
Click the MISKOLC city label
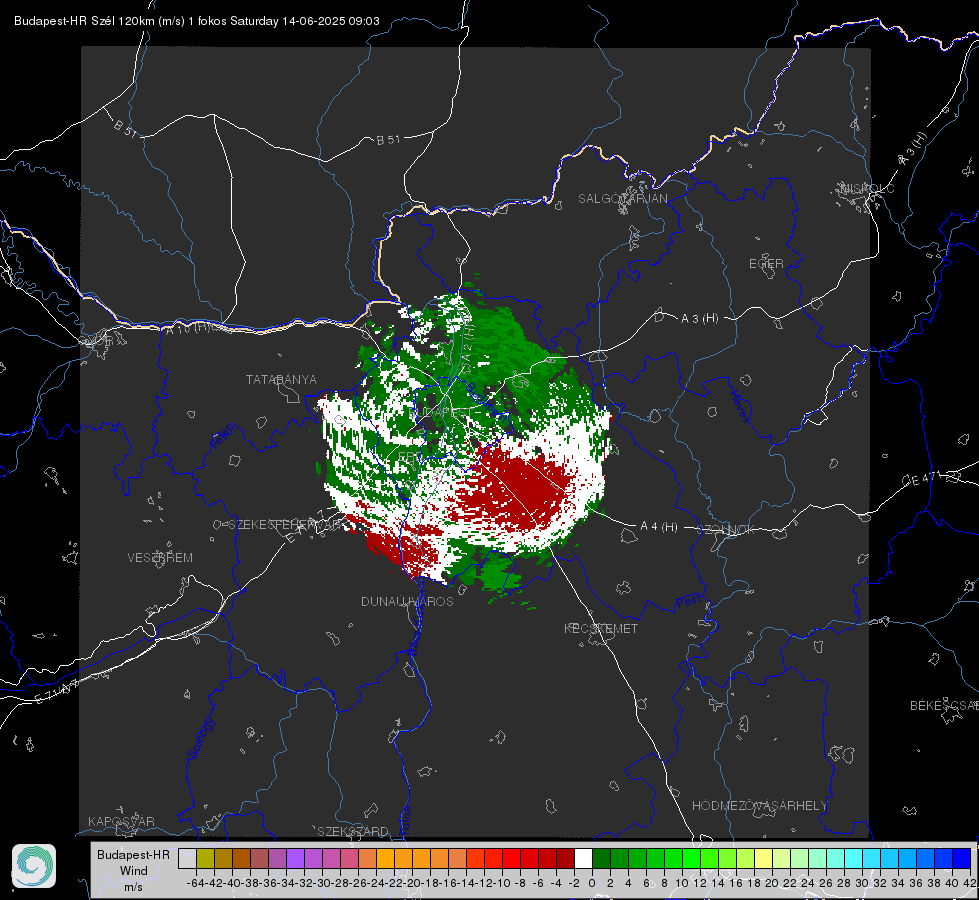[867, 188]
